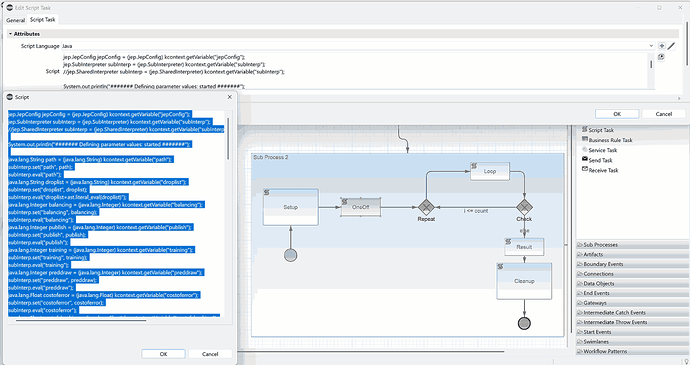Switch to the Script Task tab
690x365 pixels.
coord(43,20)
